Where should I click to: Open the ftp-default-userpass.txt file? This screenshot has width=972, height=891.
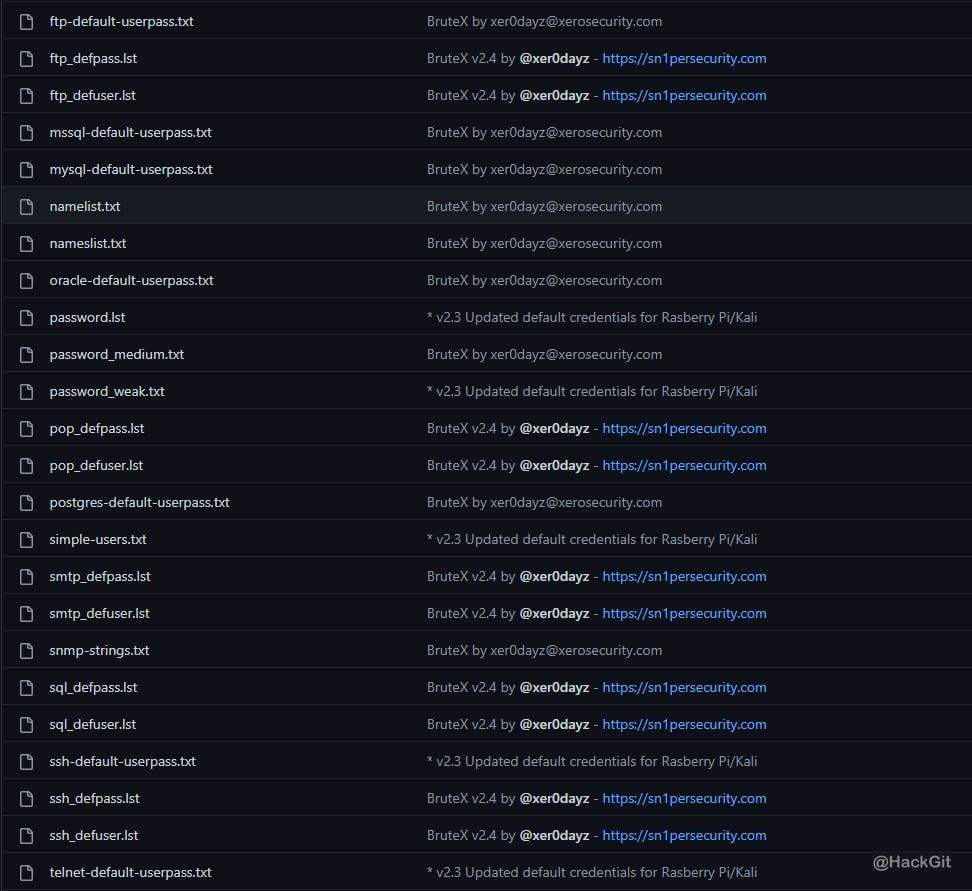(122, 21)
